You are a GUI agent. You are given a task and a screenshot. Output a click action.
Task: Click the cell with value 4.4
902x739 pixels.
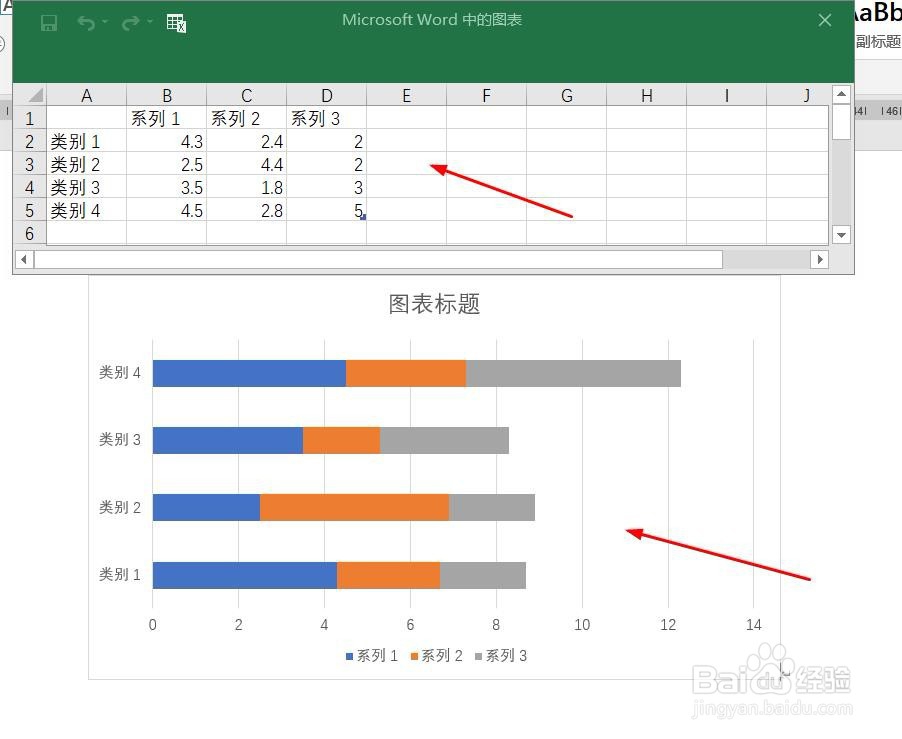pyautogui.click(x=246, y=164)
